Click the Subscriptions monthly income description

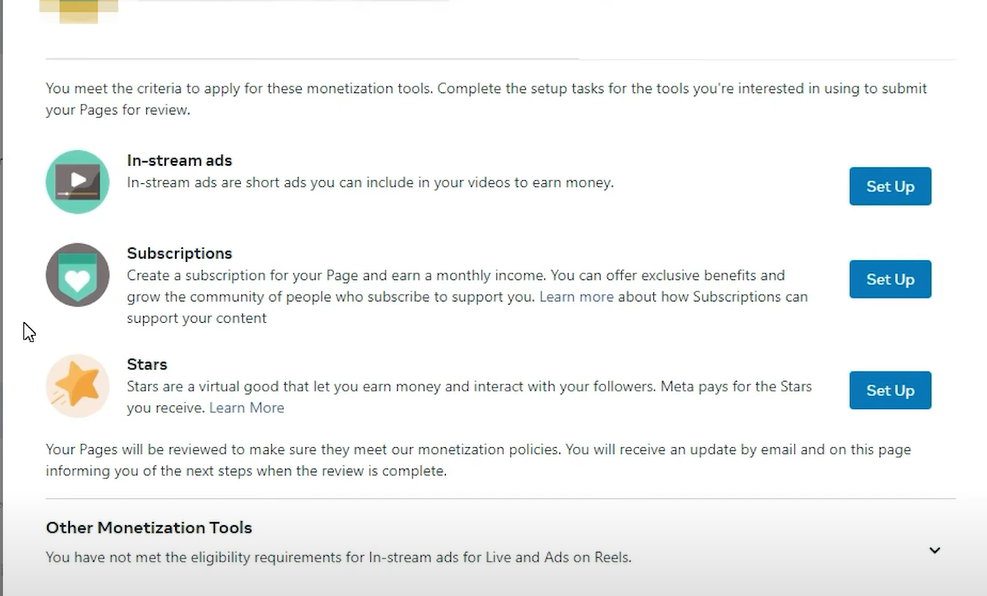(x=455, y=276)
